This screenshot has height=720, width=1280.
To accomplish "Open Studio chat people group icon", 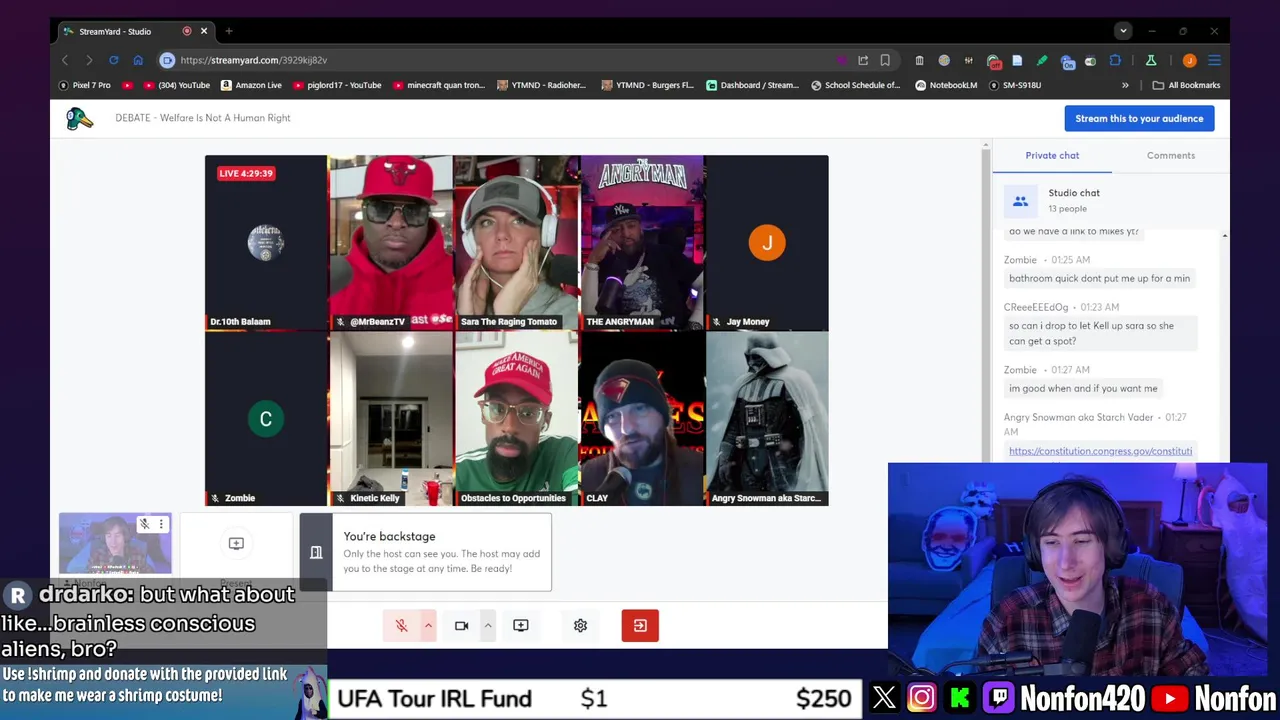I will click(x=1020, y=201).
